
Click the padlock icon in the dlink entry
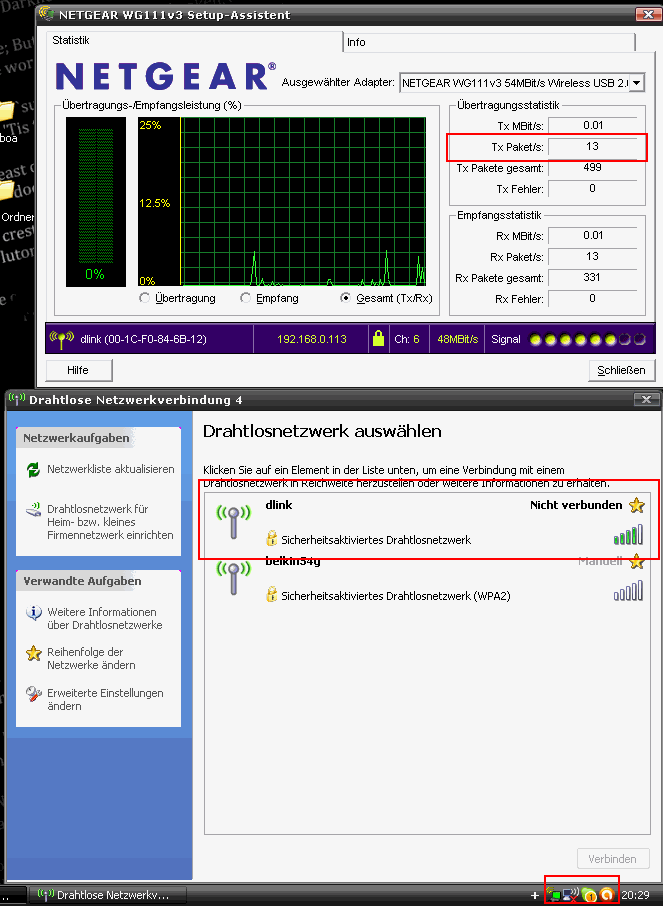coord(271,539)
